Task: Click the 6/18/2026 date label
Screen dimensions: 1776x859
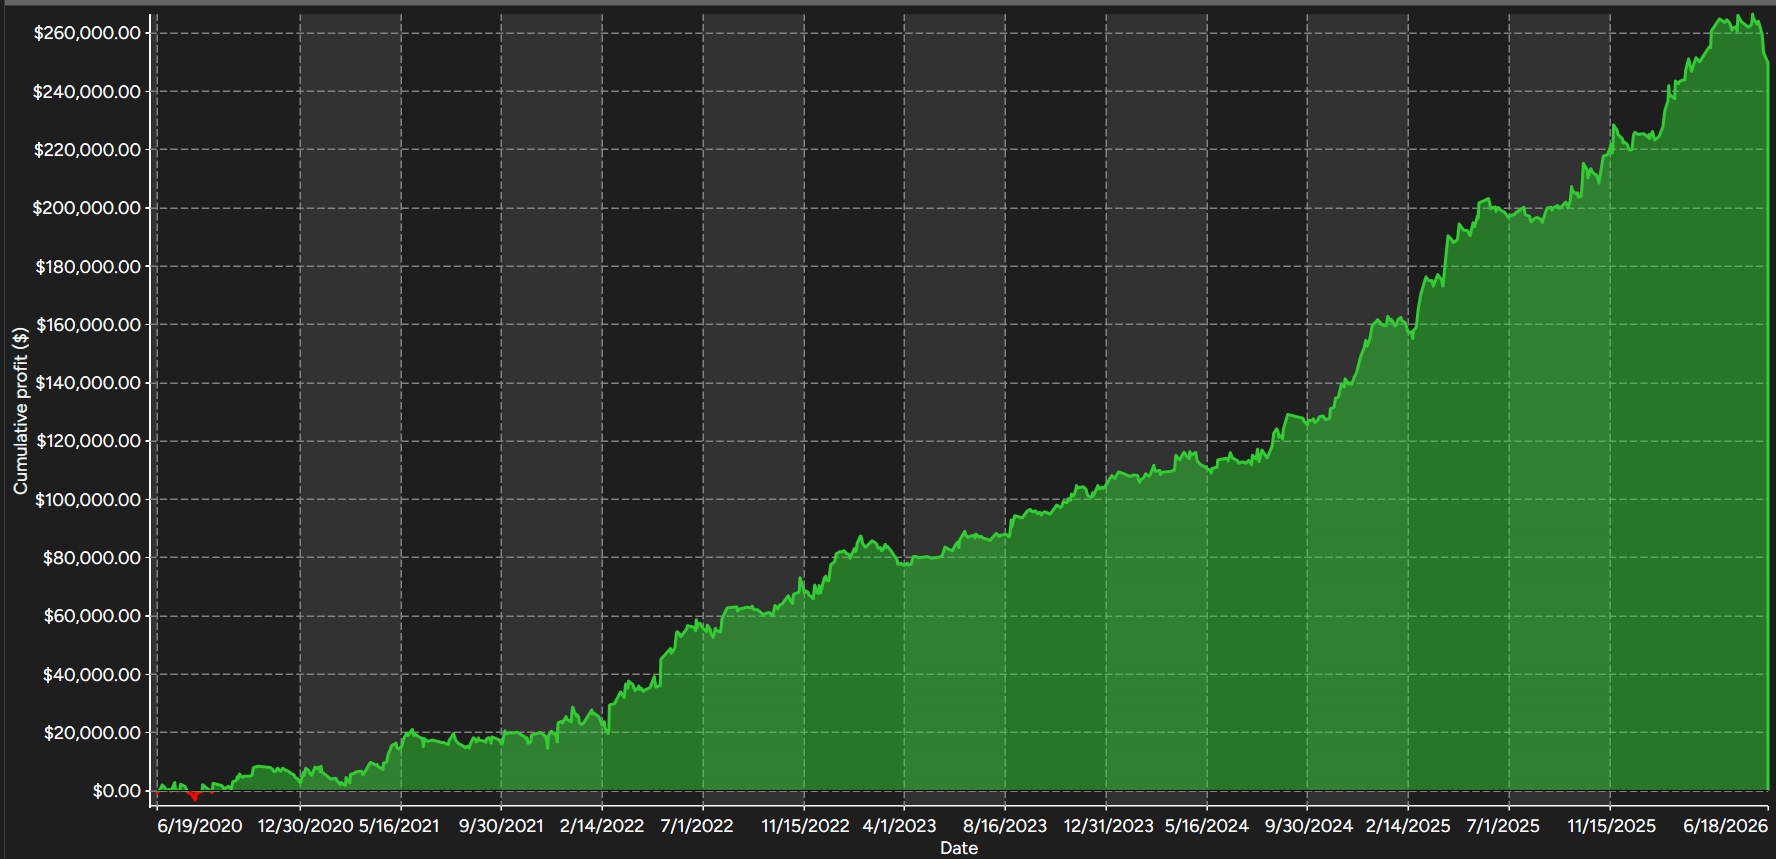Action: [1726, 826]
